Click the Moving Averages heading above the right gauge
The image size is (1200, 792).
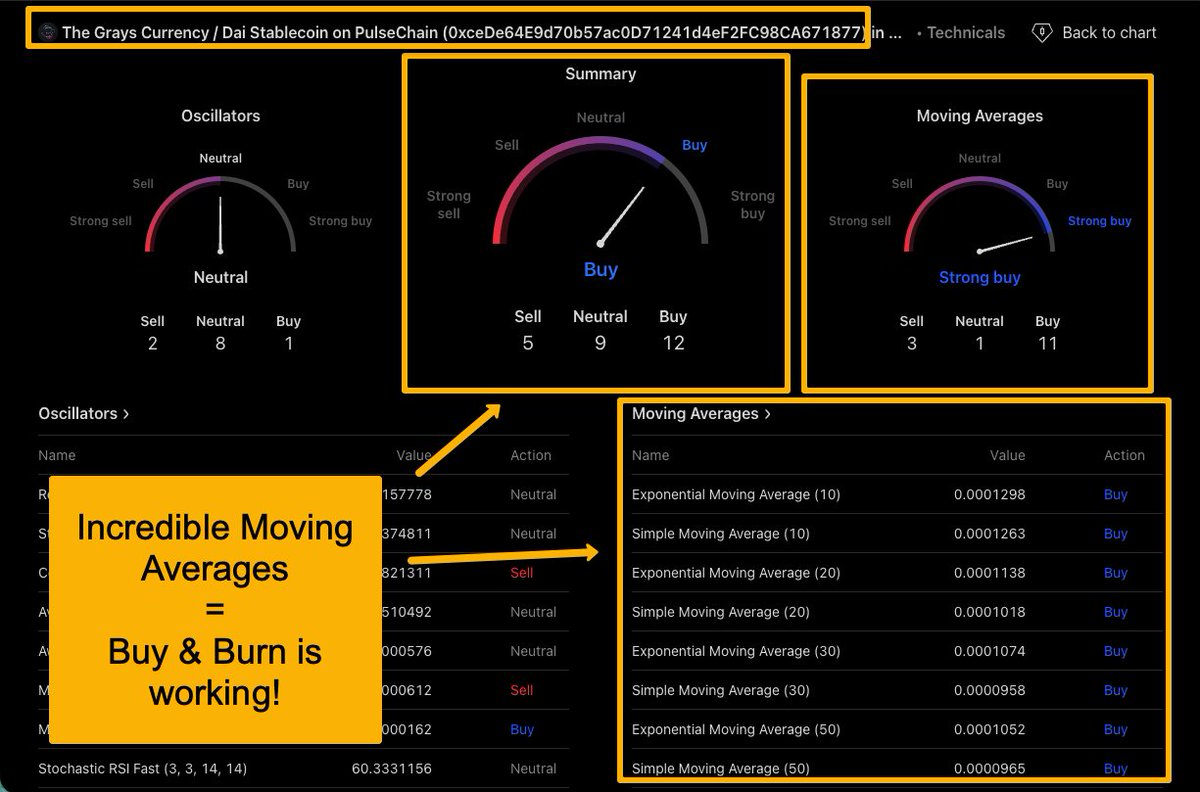click(979, 116)
